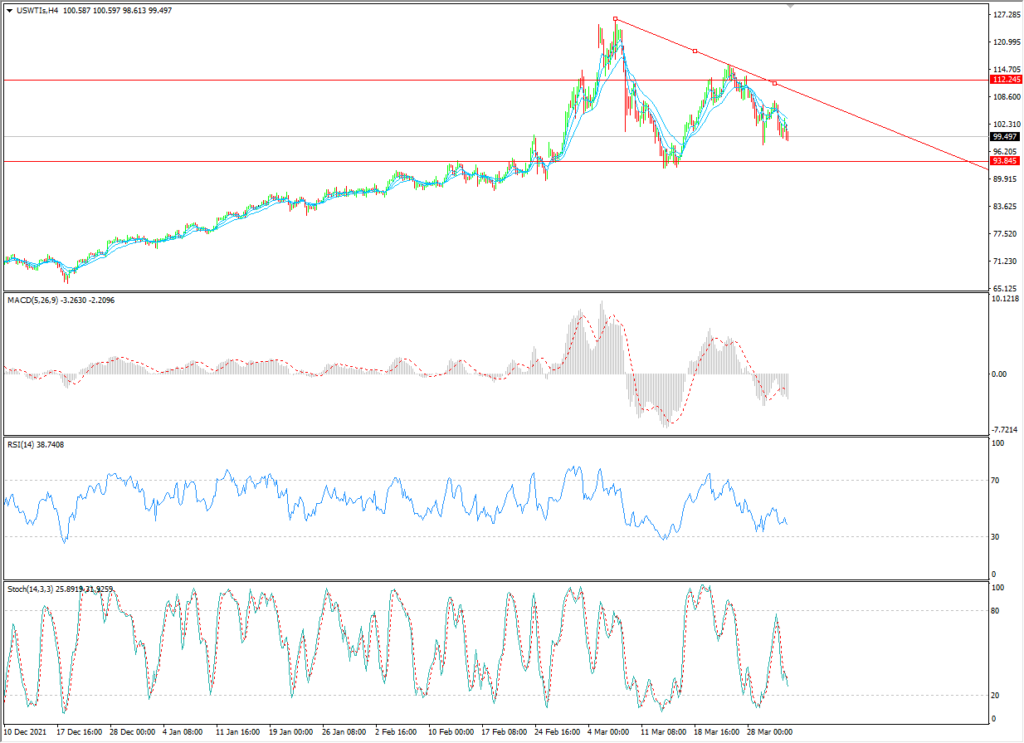Image resolution: width=1024 pixels, height=743 pixels.
Task: Click the 18 Mar 16:00 date label
Action: 716,732
